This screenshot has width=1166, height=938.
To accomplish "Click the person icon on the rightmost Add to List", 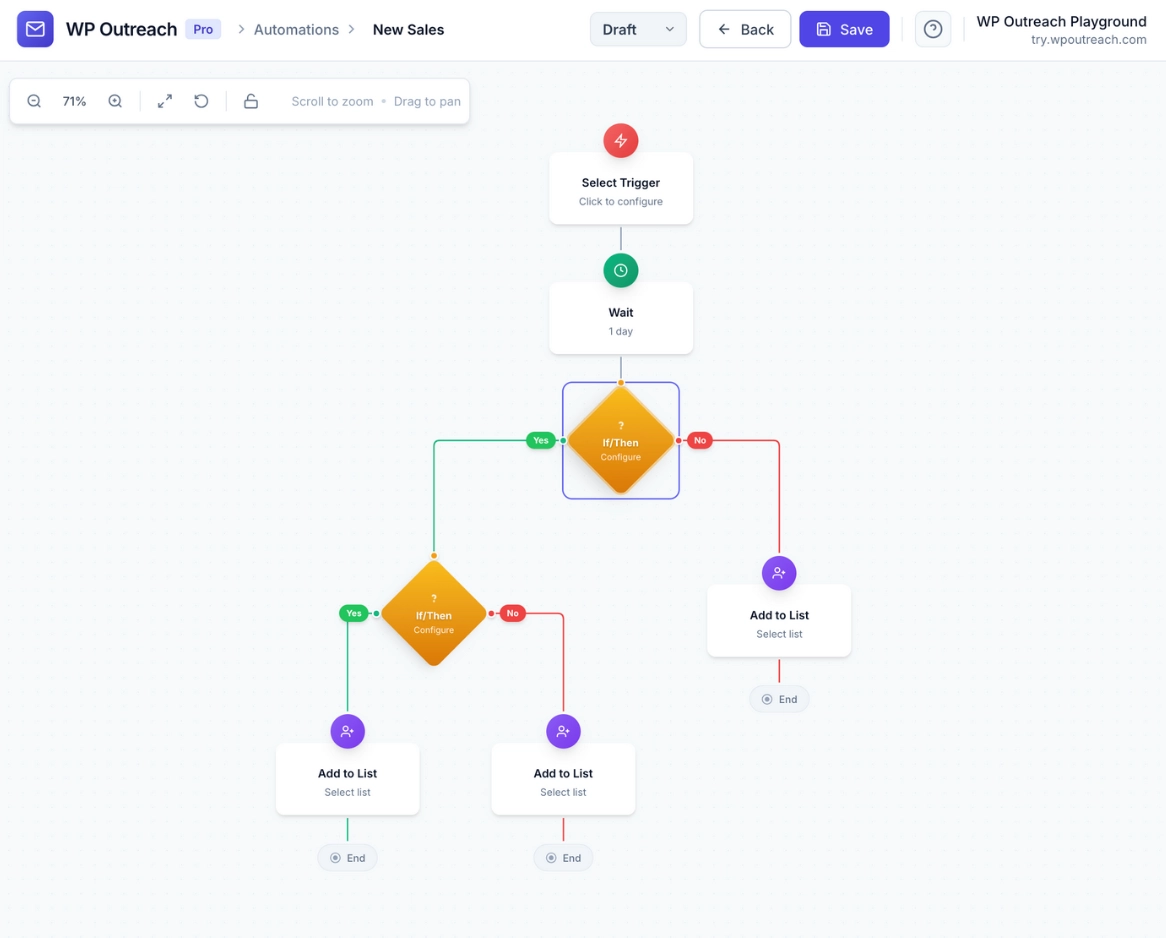I will coord(779,573).
